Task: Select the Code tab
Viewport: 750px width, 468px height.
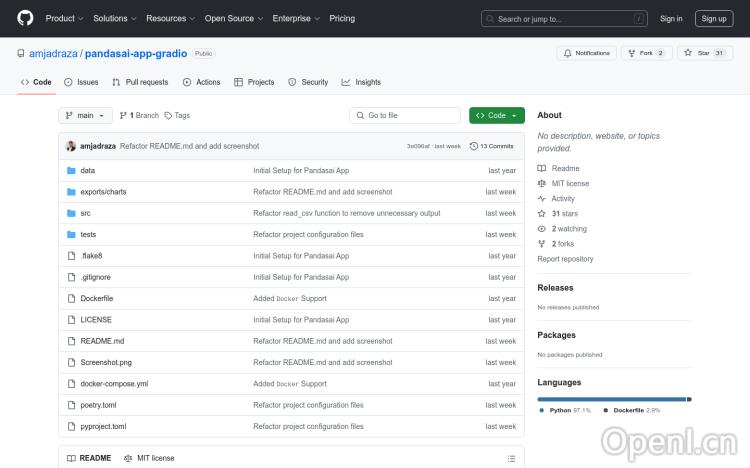Action: coord(36,82)
